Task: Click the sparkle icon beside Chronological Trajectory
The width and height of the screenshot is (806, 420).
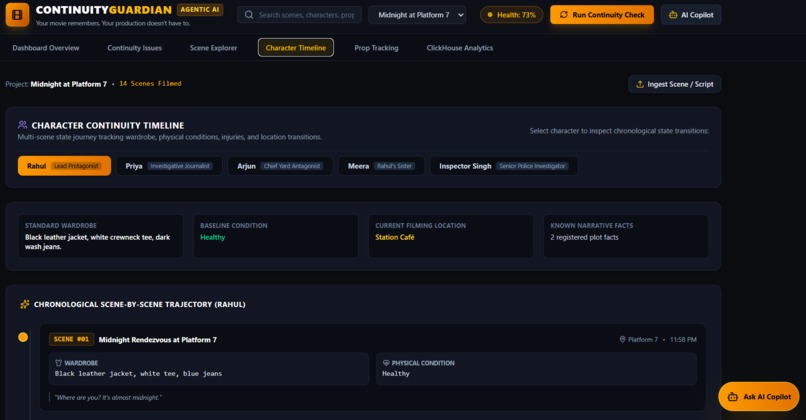Action: click(x=24, y=304)
